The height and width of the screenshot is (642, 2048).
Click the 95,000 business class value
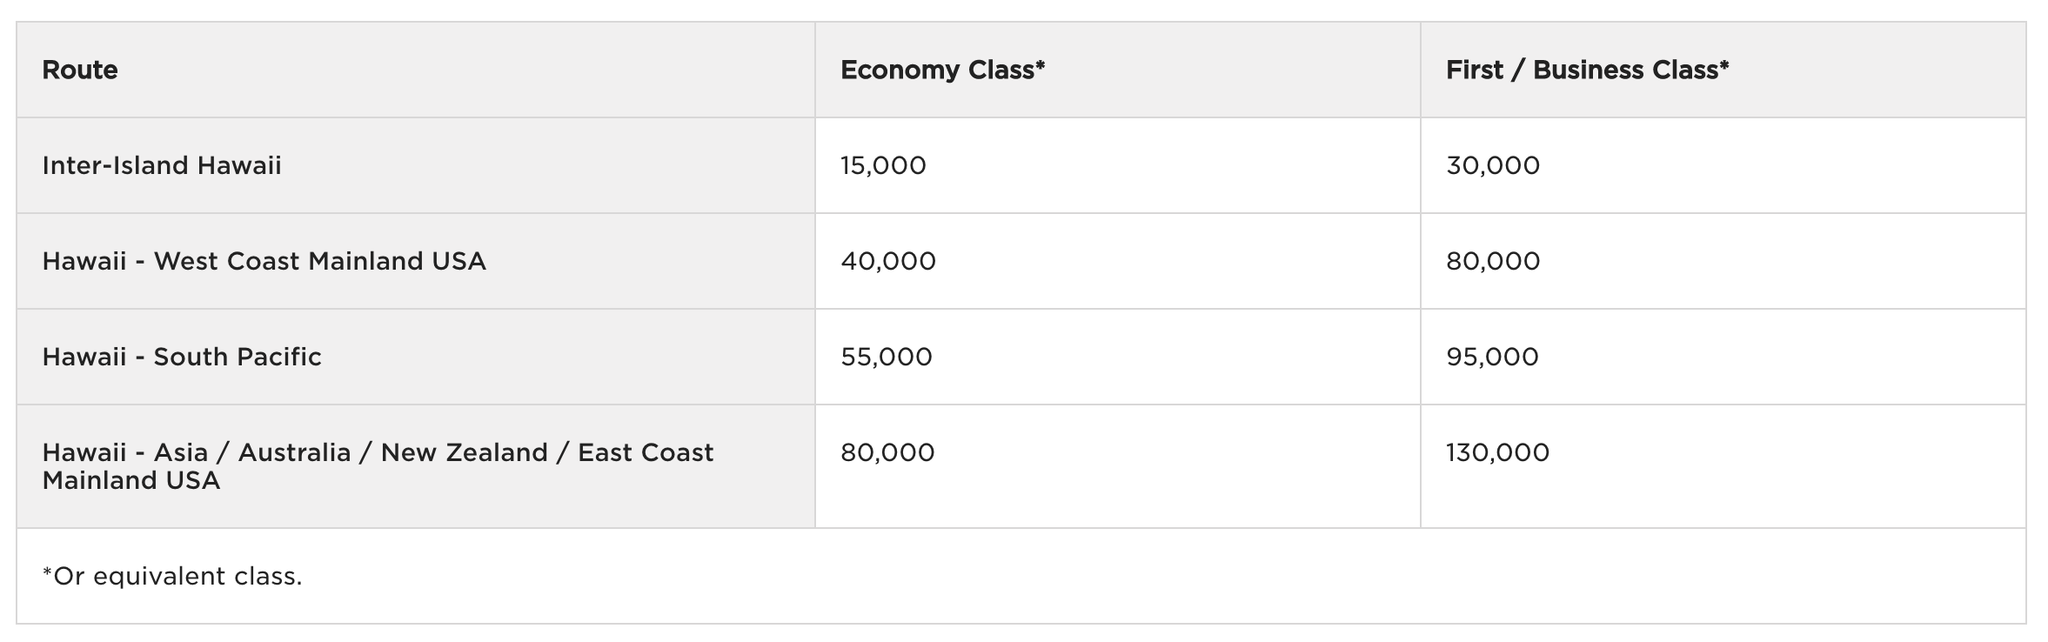(1492, 357)
